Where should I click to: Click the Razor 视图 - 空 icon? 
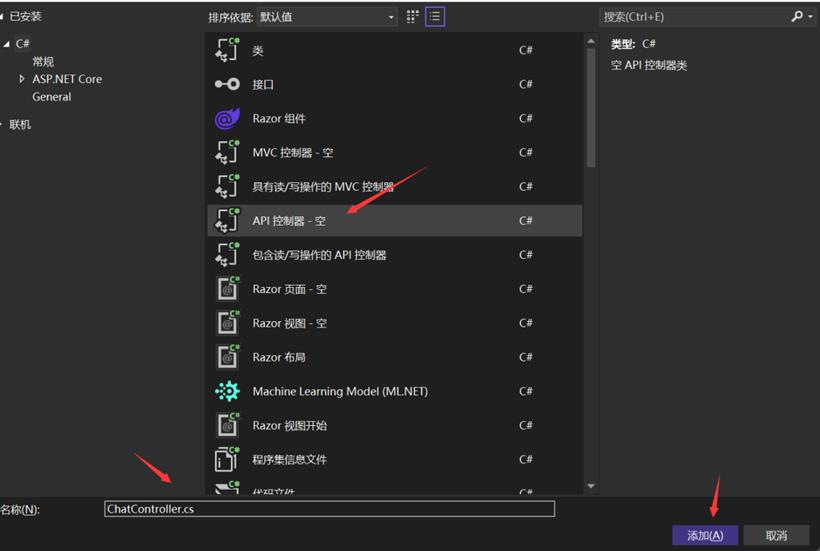227,323
